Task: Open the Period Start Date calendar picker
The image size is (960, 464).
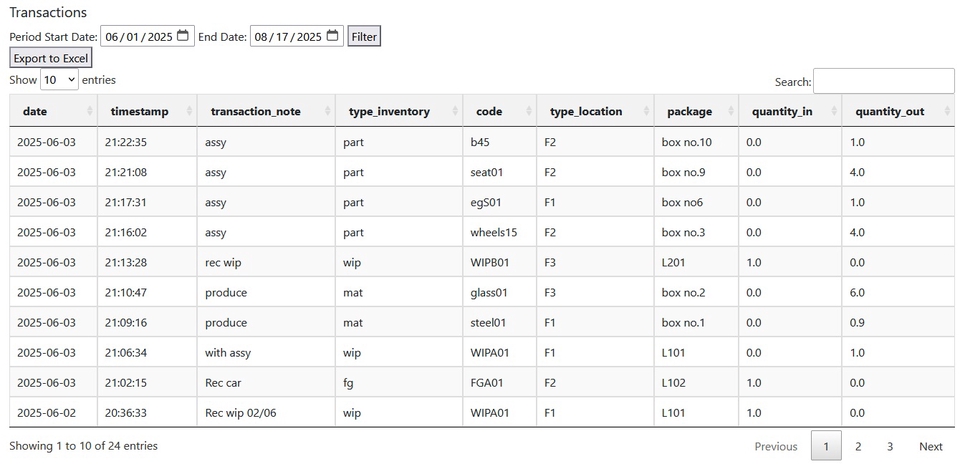Action: [x=182, y=37]
